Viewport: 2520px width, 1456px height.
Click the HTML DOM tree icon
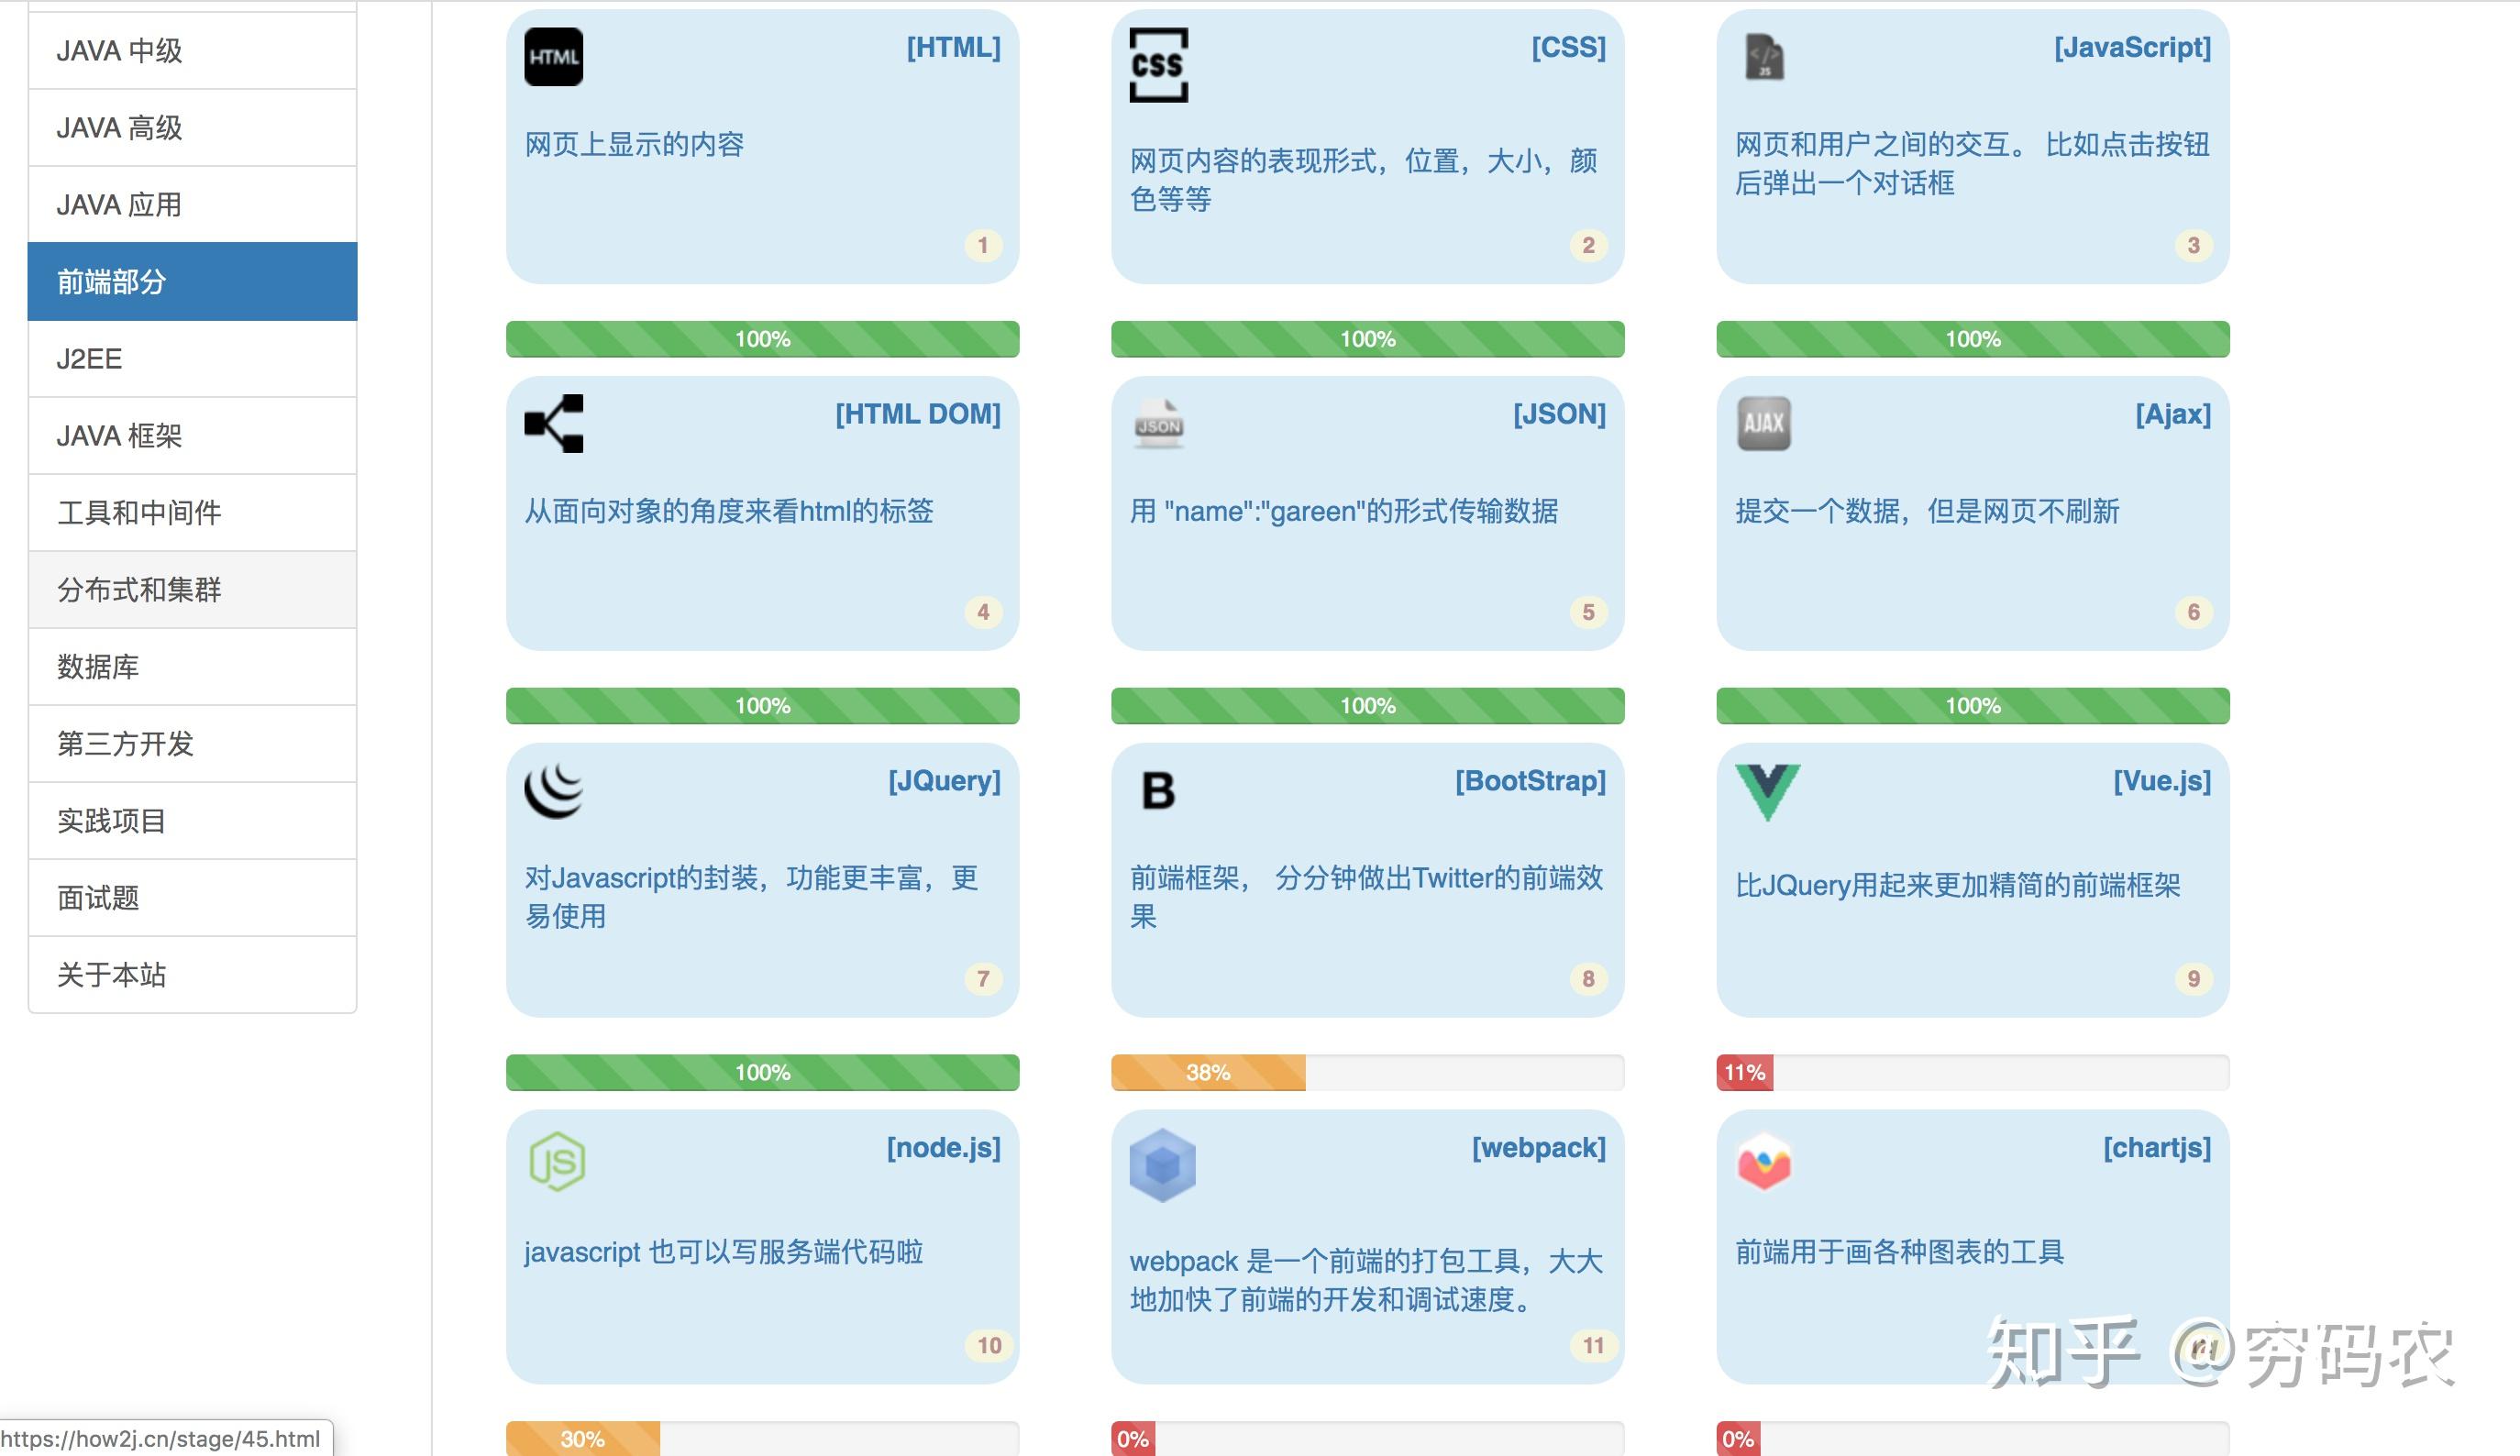(553, 423)
